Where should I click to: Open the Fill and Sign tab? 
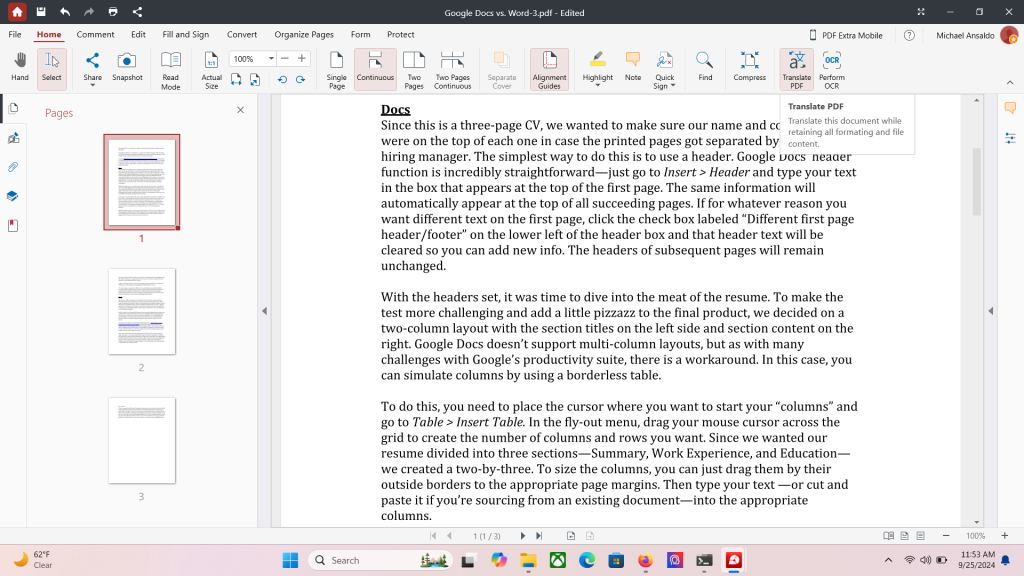185,35
